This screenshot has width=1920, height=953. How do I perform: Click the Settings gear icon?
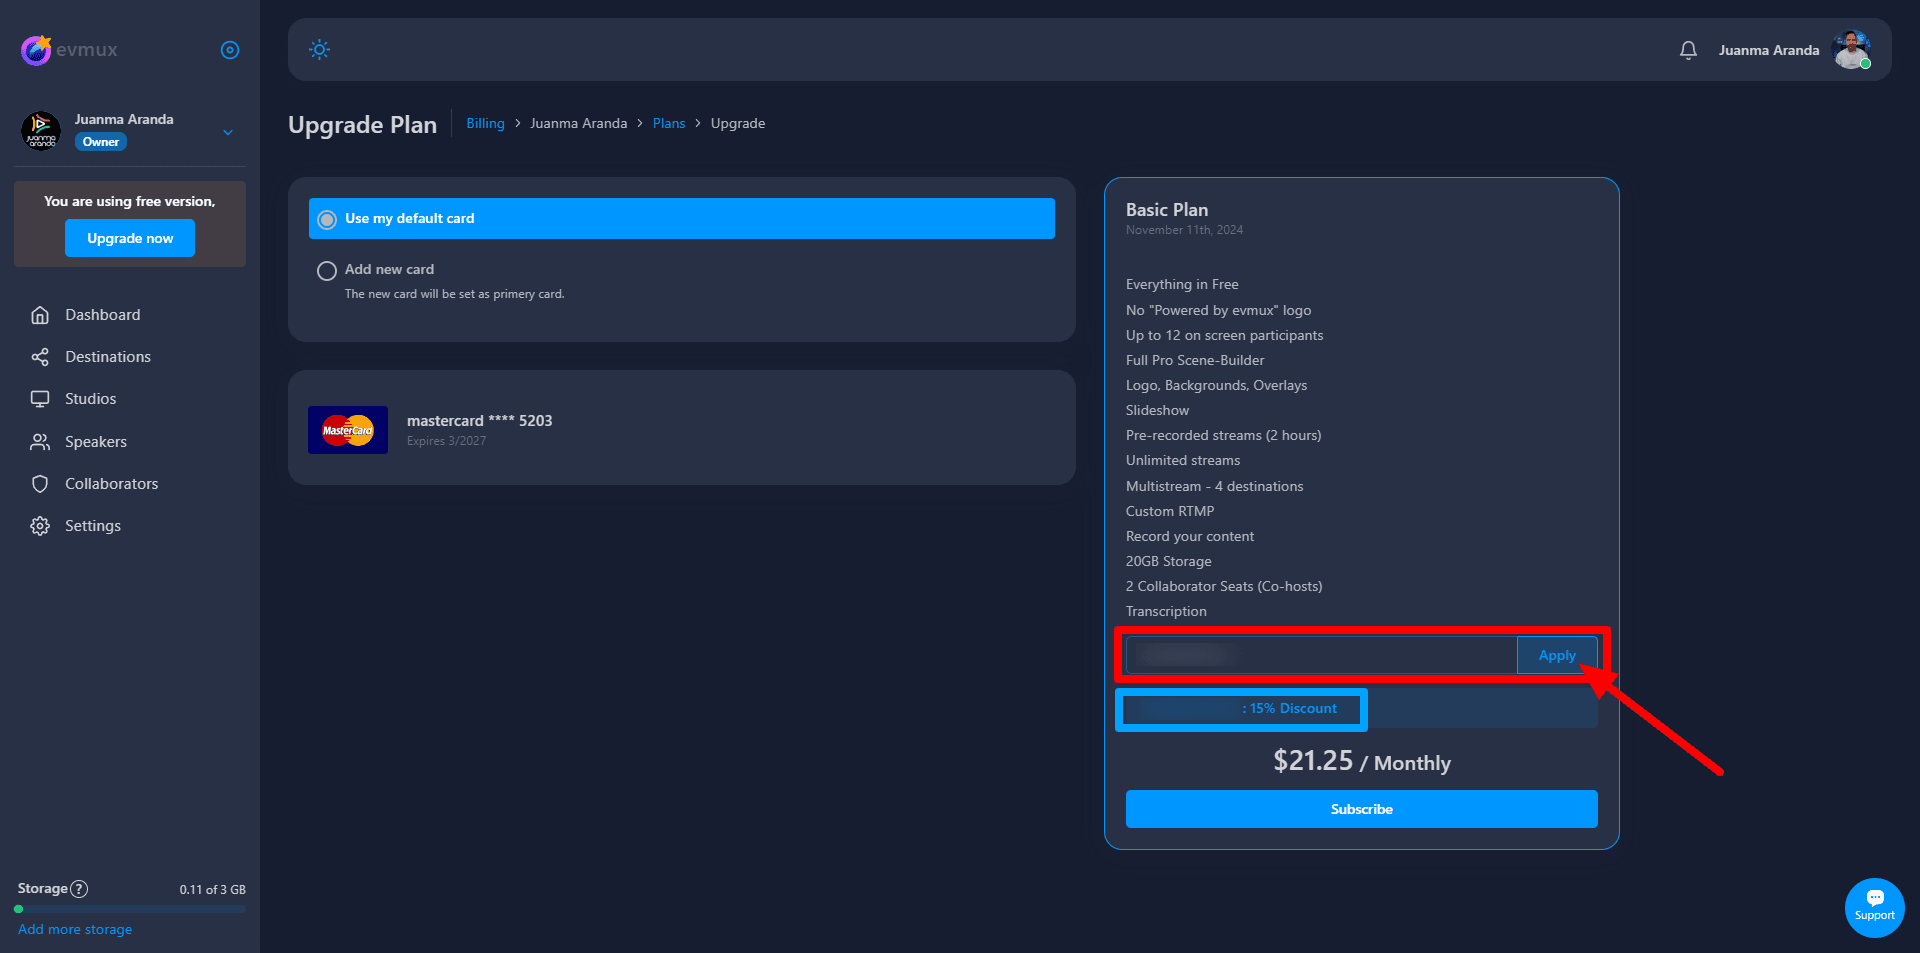coord(40,526)
